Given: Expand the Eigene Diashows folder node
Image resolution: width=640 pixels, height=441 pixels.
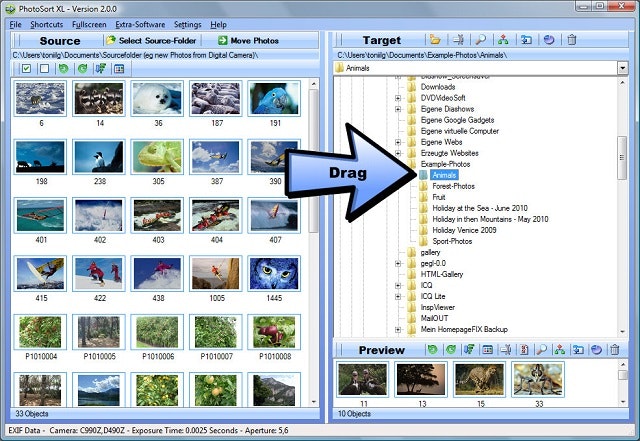Looking at the screenshot, I should click(398, 109).
